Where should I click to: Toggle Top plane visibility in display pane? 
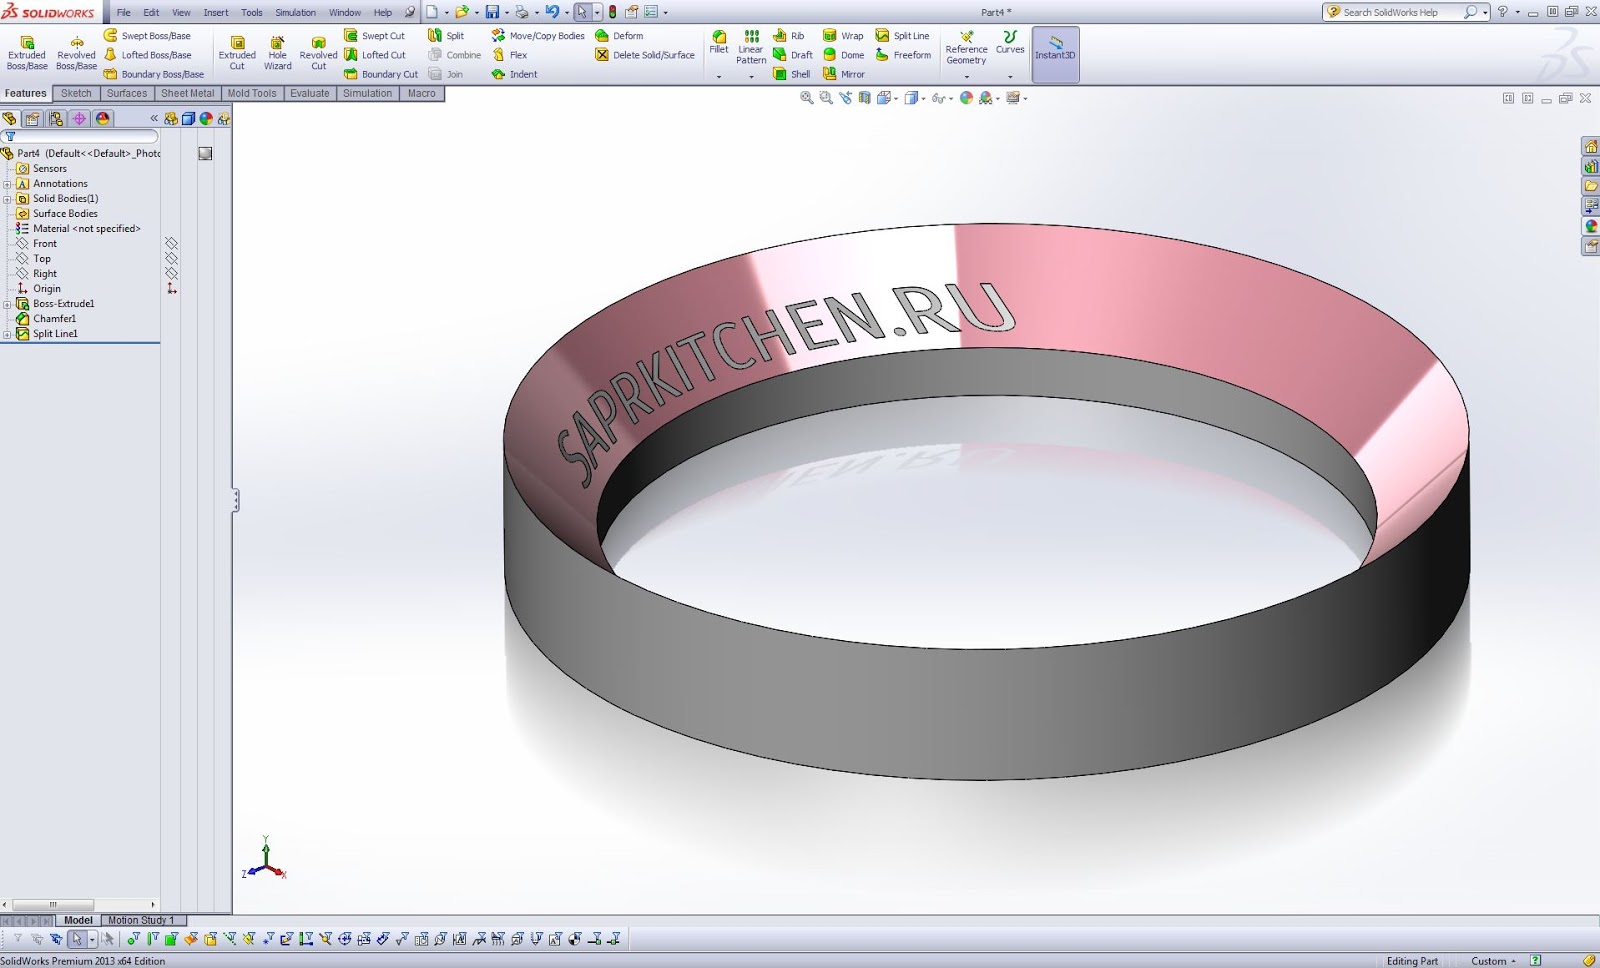point(171,259)
